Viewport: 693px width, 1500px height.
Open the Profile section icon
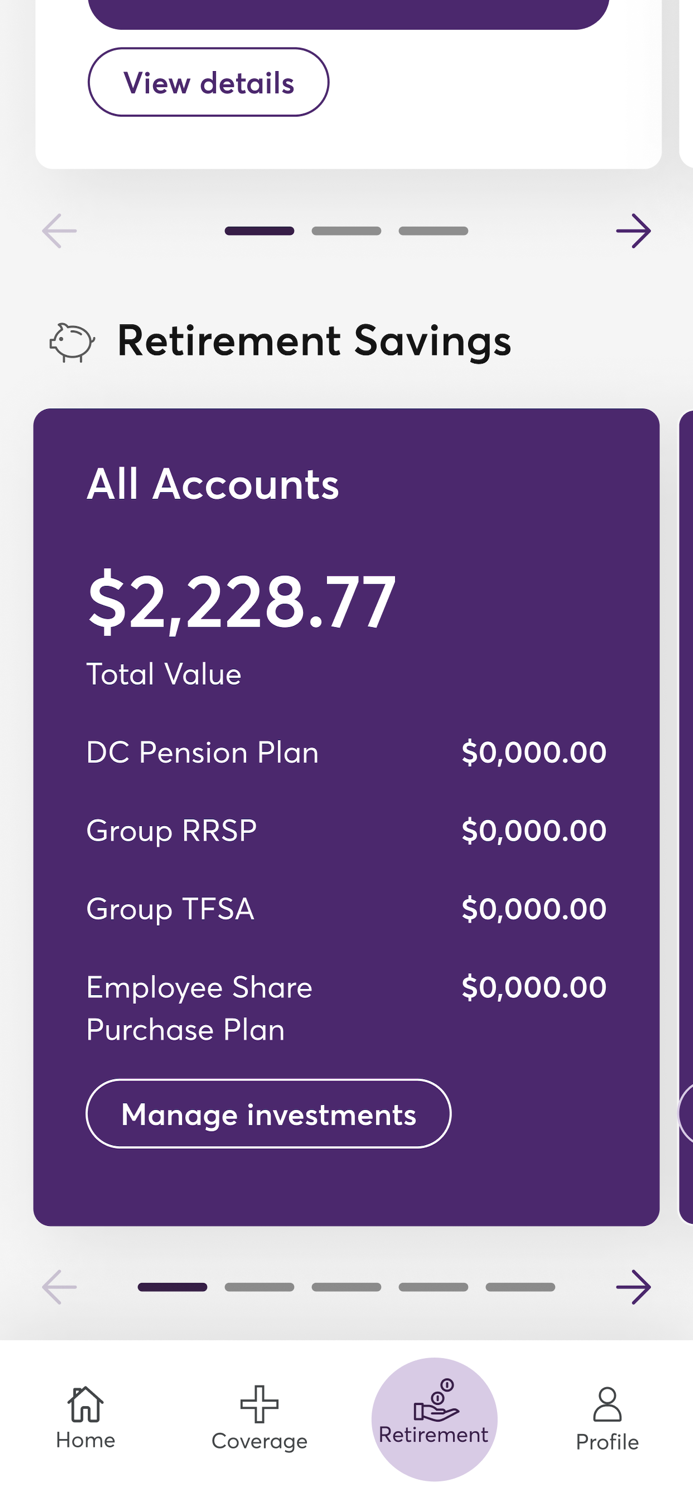[x=607, y=1403]
